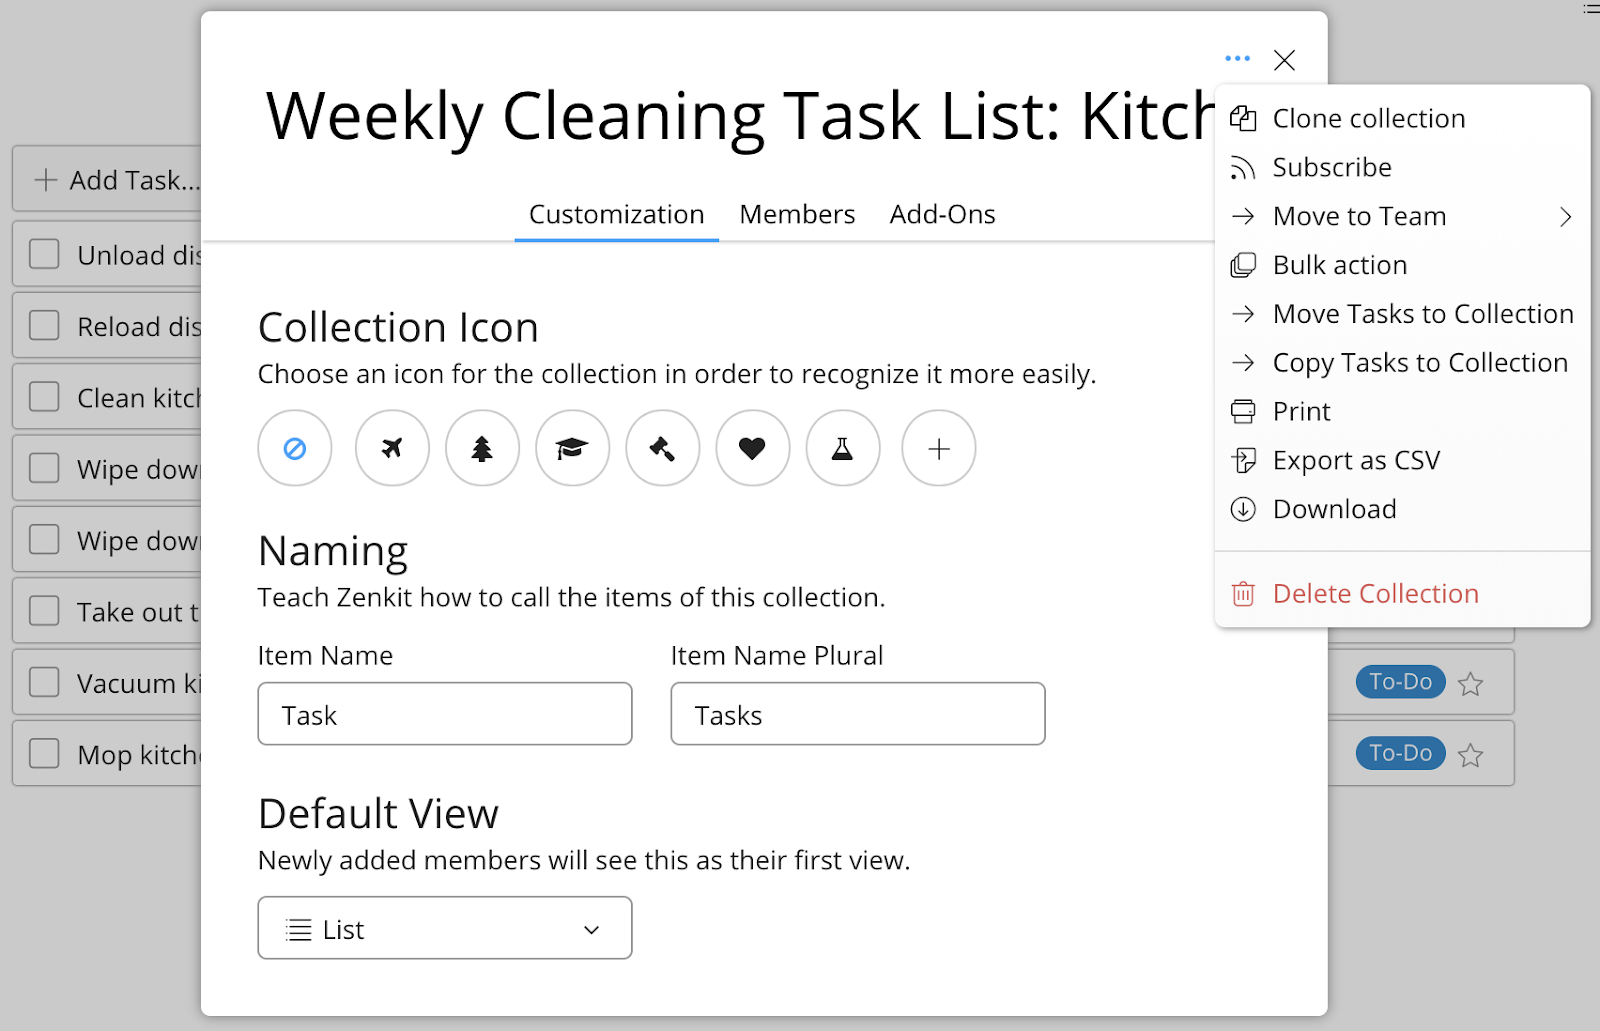Screen dimensions: 1600x1031
Task: Click the Item Name Plural field
Action: (858, 714)
